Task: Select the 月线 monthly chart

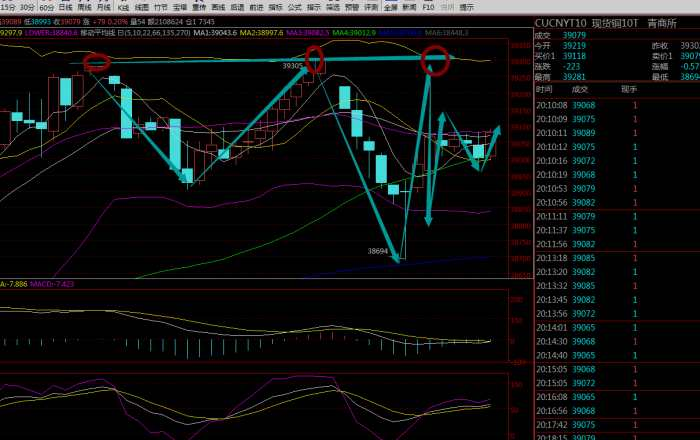Action: click(x=103, y=7)
